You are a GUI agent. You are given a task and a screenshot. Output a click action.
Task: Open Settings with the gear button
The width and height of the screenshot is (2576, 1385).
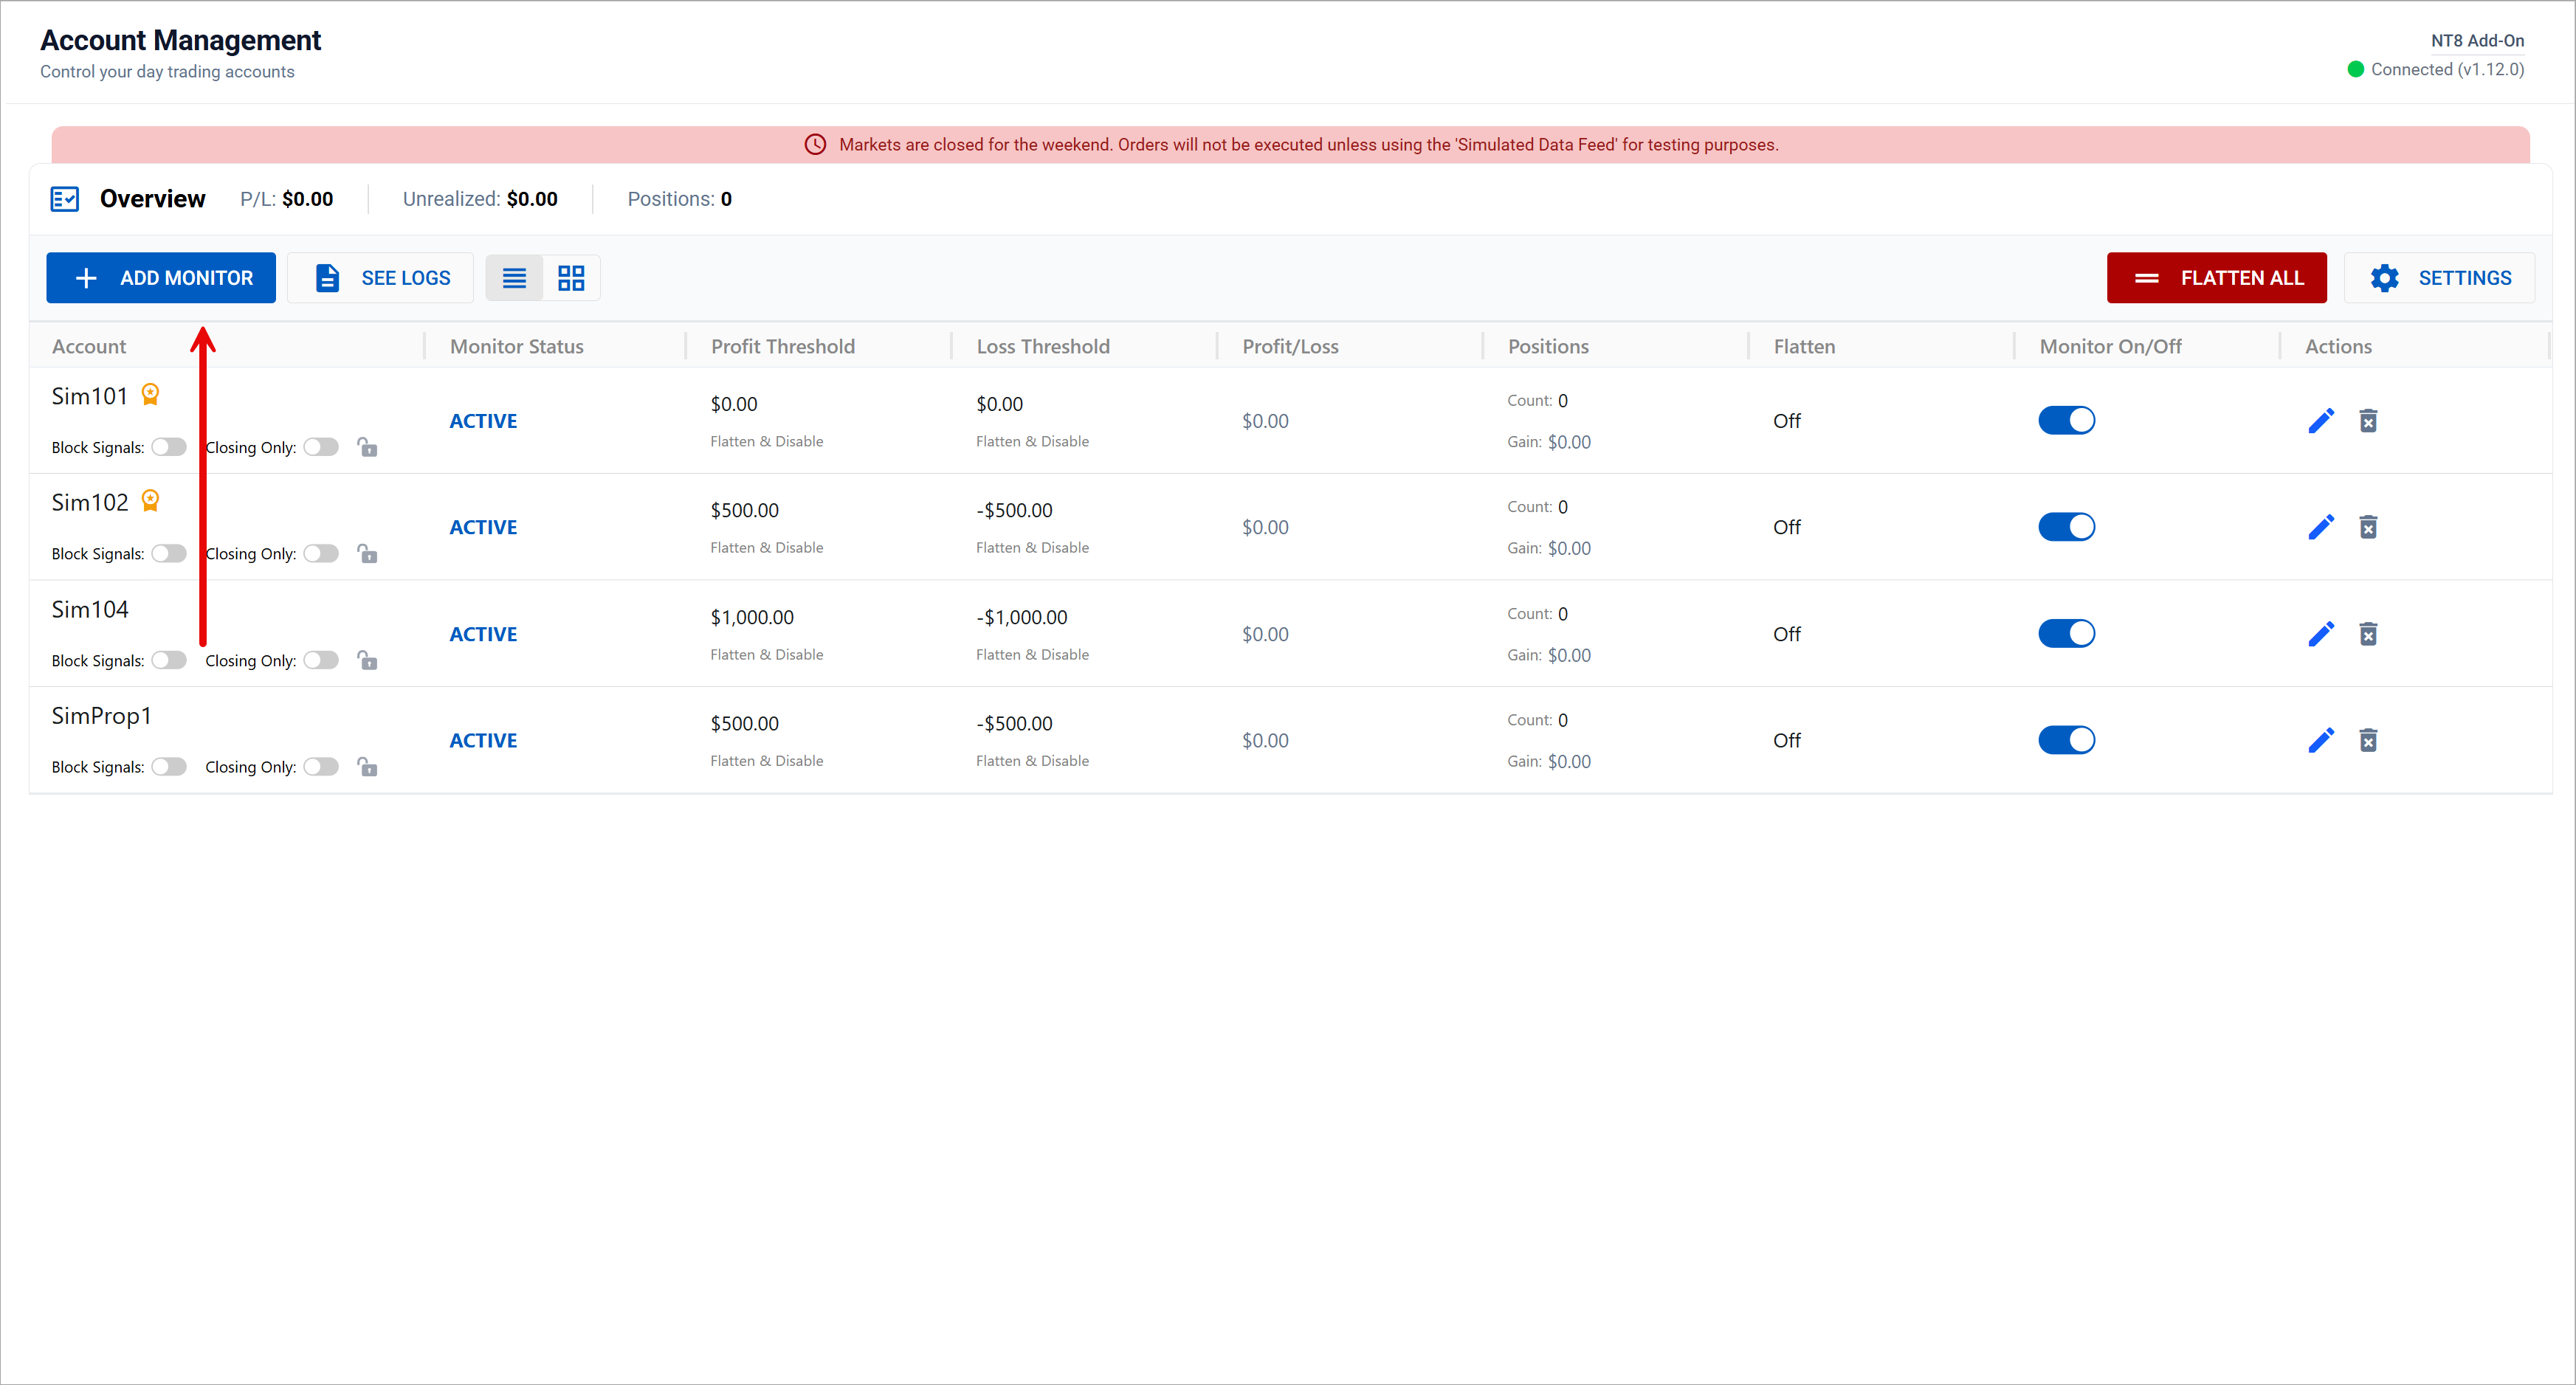click(2439, 278)
